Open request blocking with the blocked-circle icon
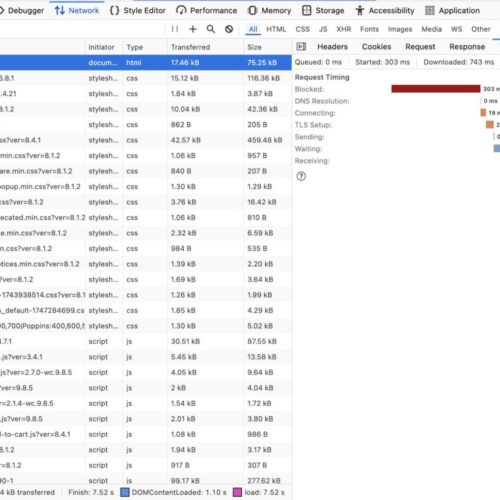 pos(229,29)
